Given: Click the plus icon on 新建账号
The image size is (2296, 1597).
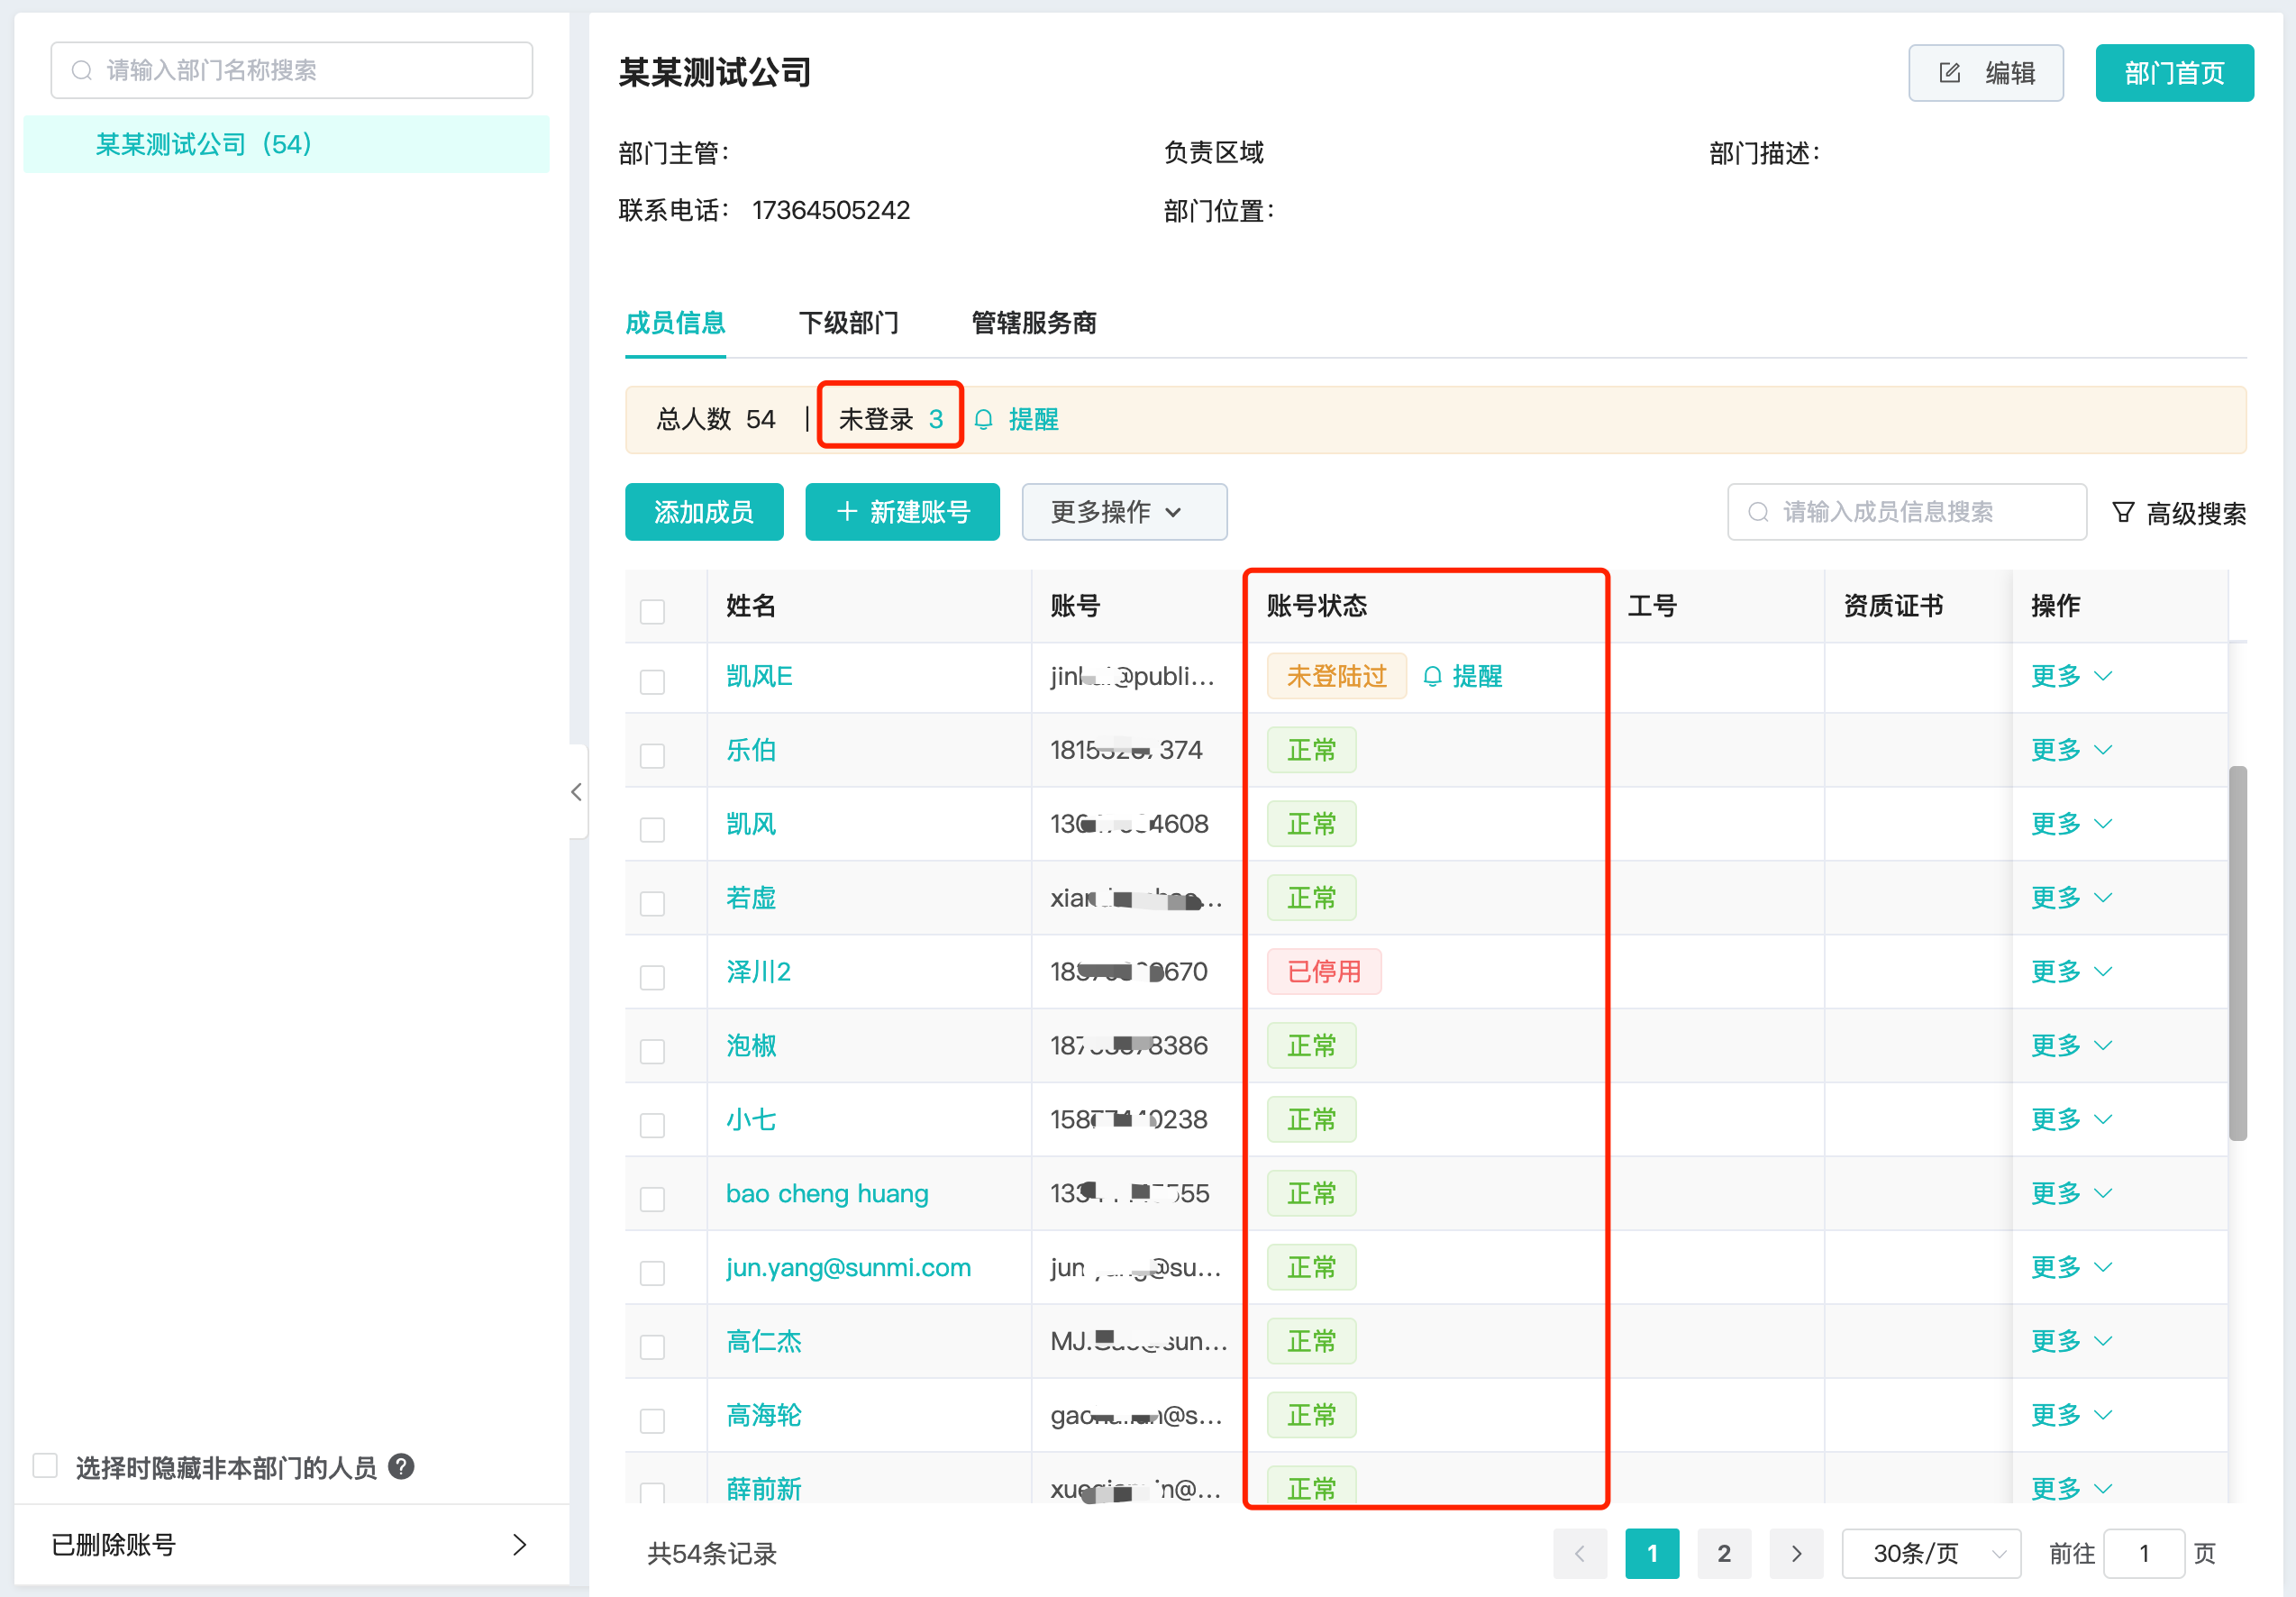Looking at the screenshot, I should pos(847,511).
